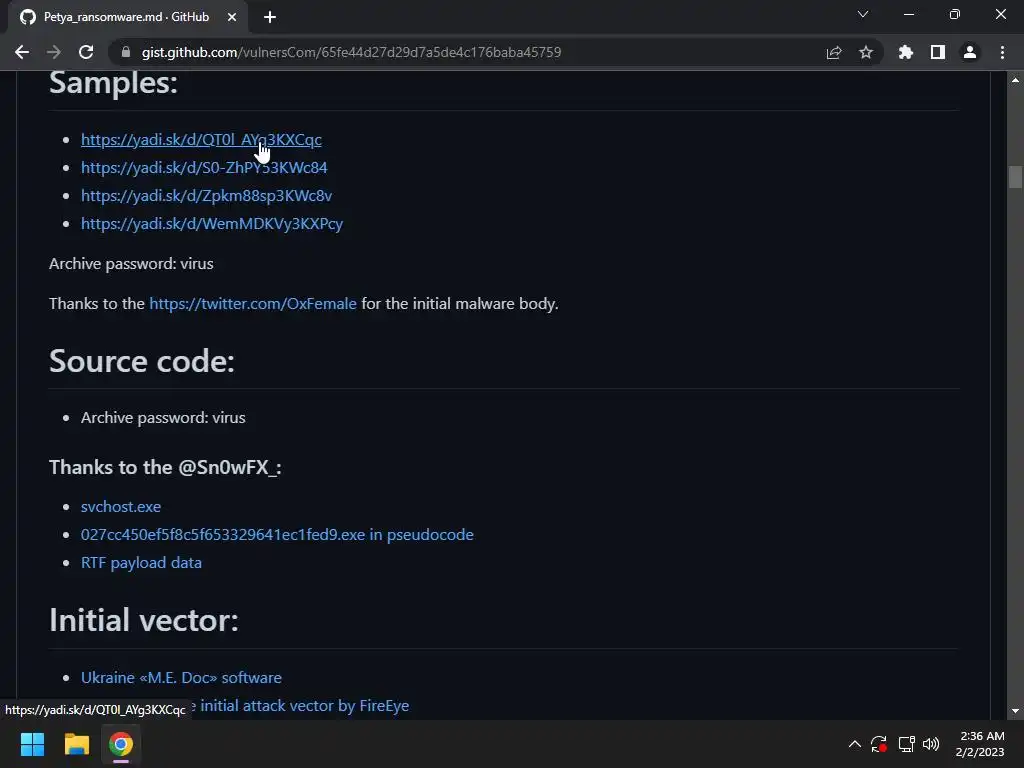Click the address bar URL

point(351,52)
